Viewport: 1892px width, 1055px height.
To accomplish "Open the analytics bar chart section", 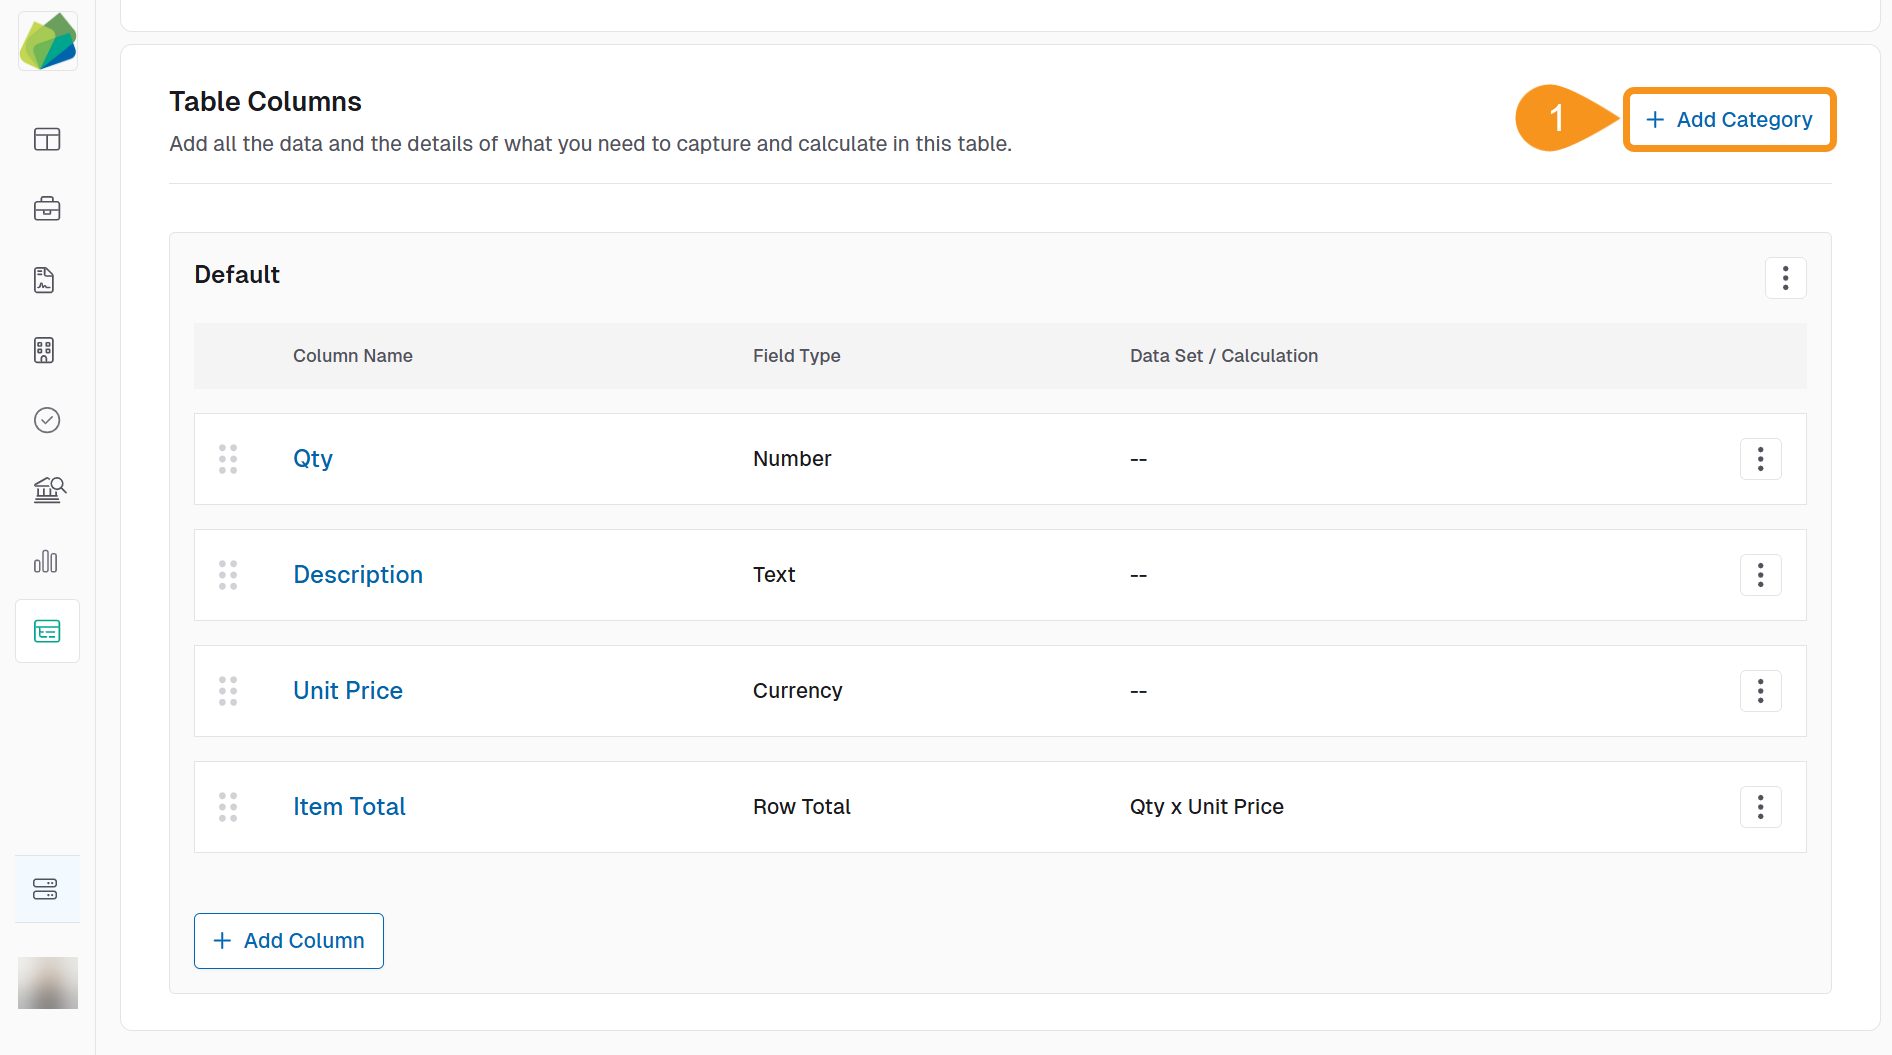I will tap(46, 561).
